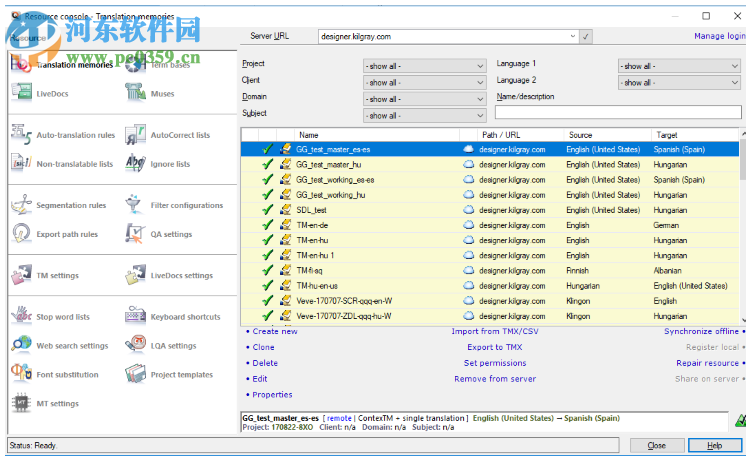746x464 pixels.
Task: Click green checkmark of SDL_test row
Action: (x=267, y=210)
